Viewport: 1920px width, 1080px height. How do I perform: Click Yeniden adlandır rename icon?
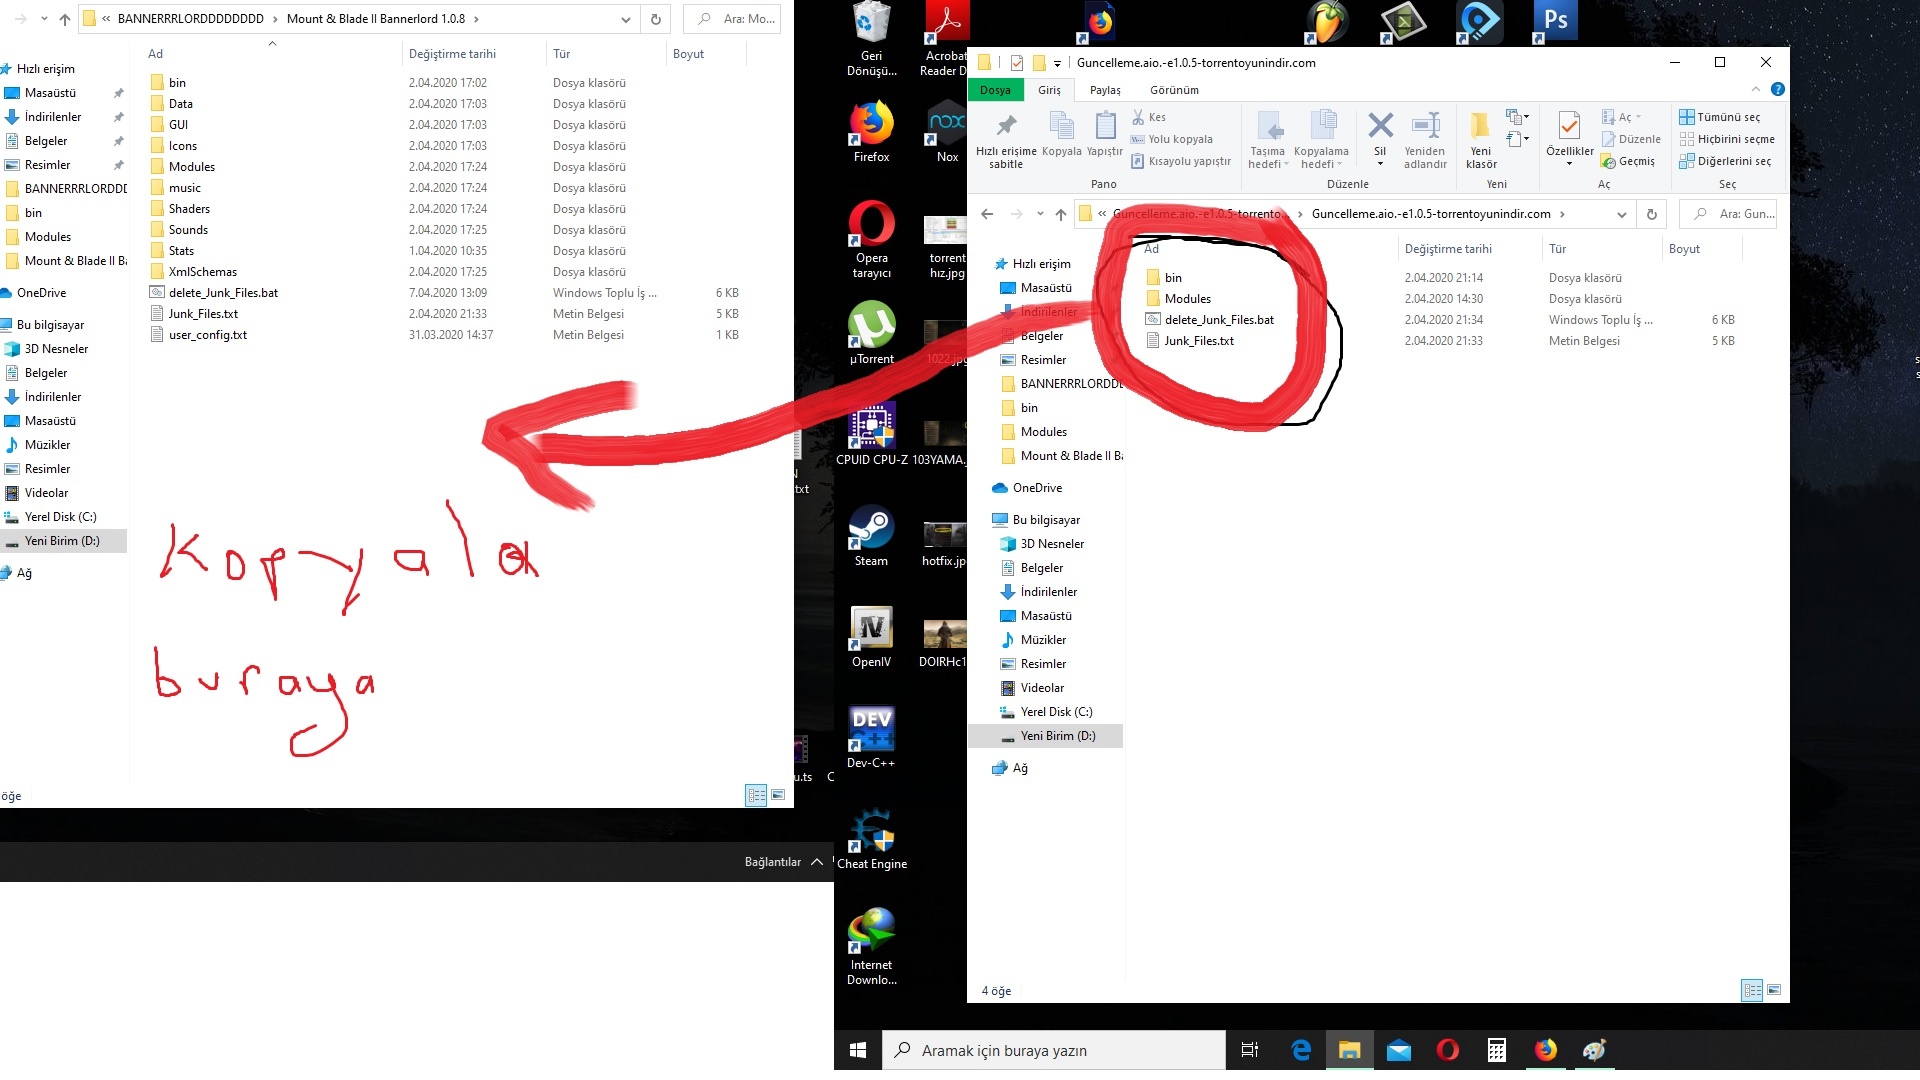(1425, 140)
